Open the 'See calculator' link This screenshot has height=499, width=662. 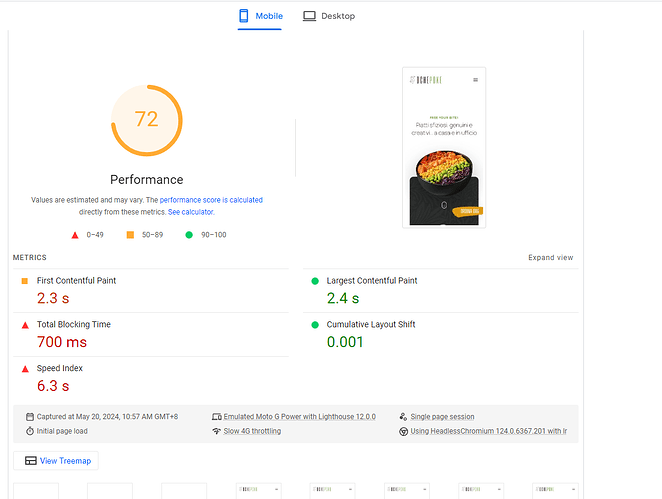tap(190, 212)
